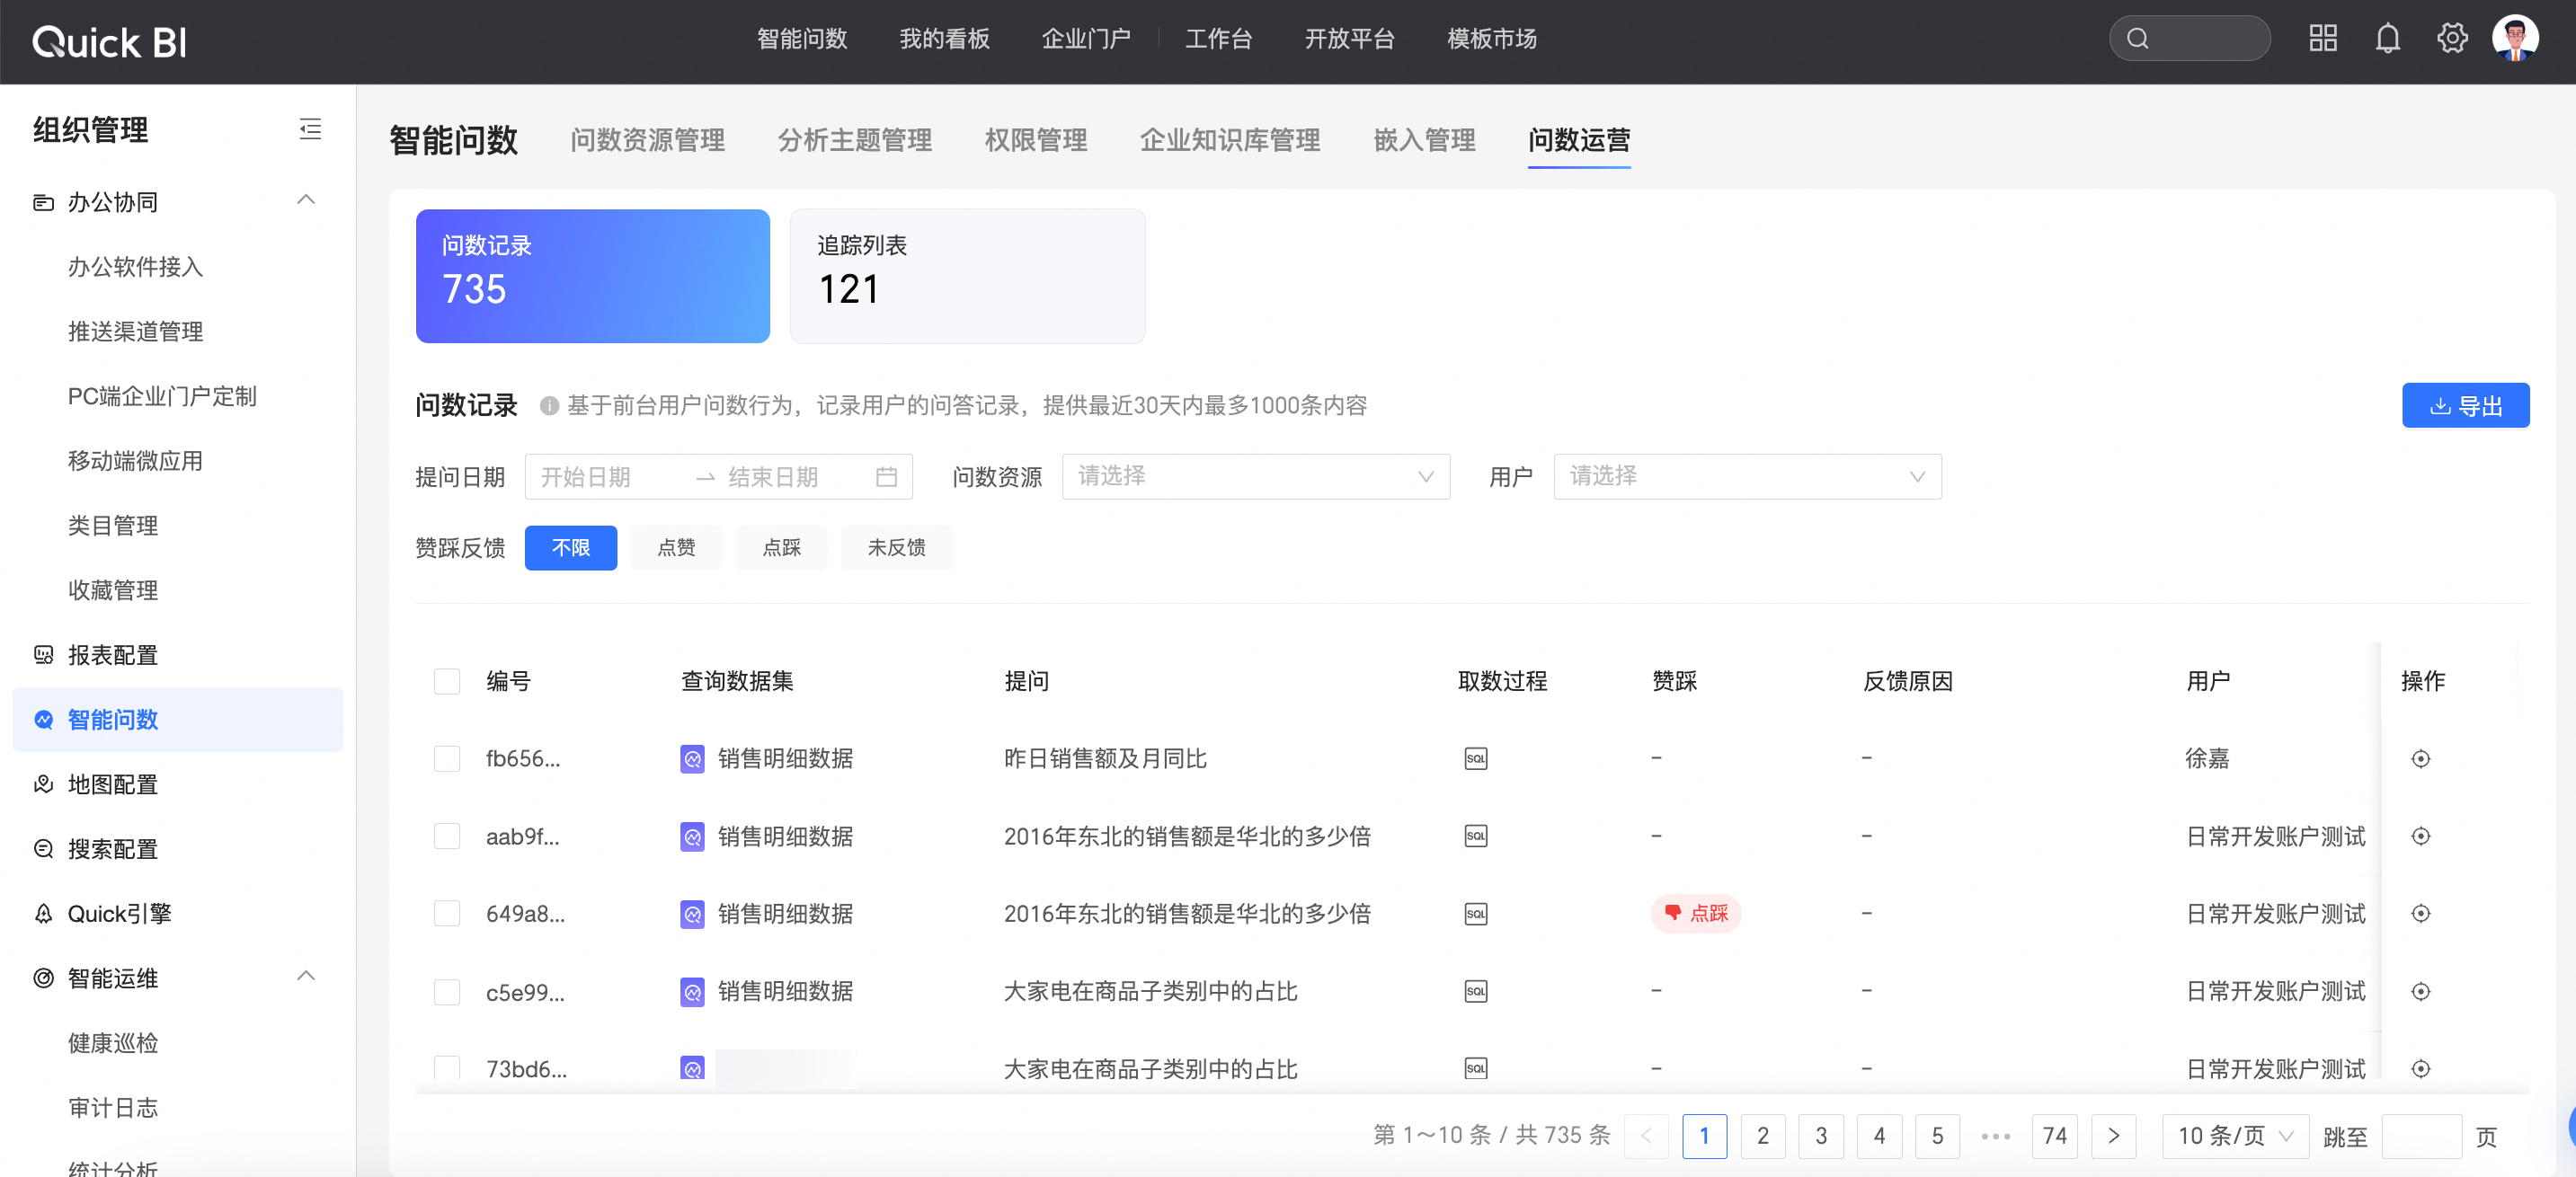Select 未反馈 feedback filter
Viewport: 2576px width, 1177px height.
[896, 548]
